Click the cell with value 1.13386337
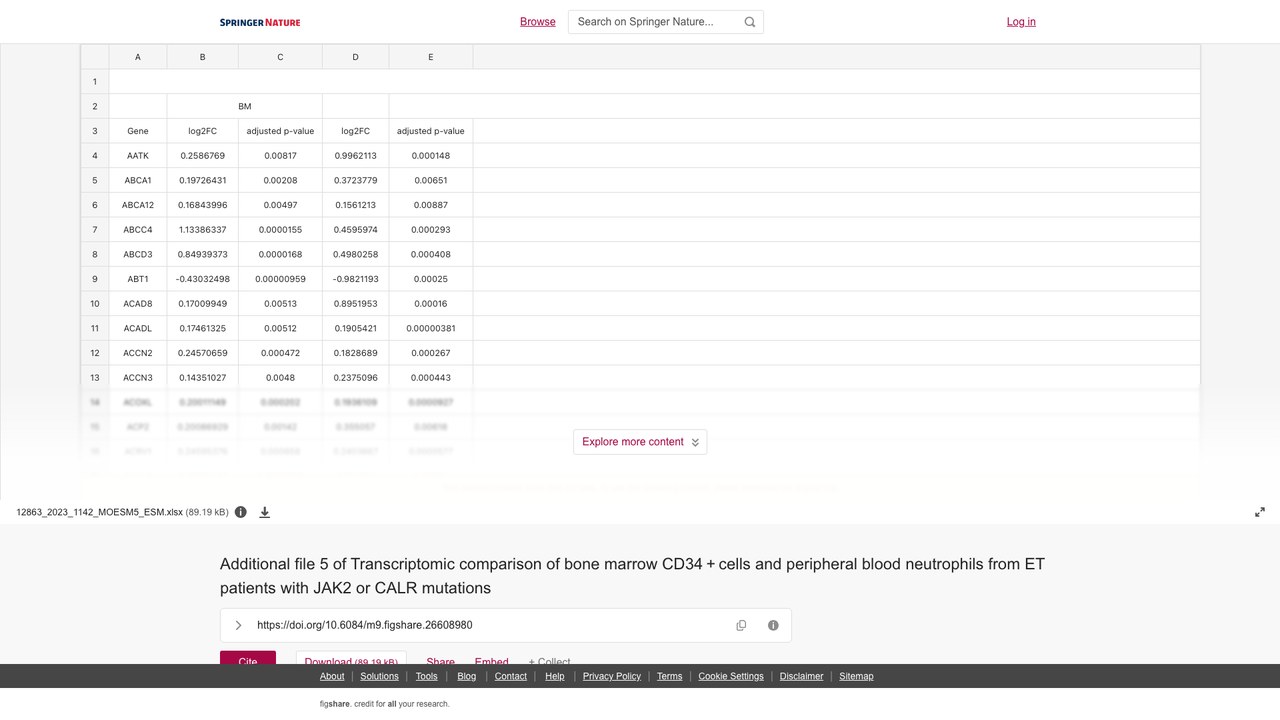This screenshot has height=720, width=1280. point(203,230)
